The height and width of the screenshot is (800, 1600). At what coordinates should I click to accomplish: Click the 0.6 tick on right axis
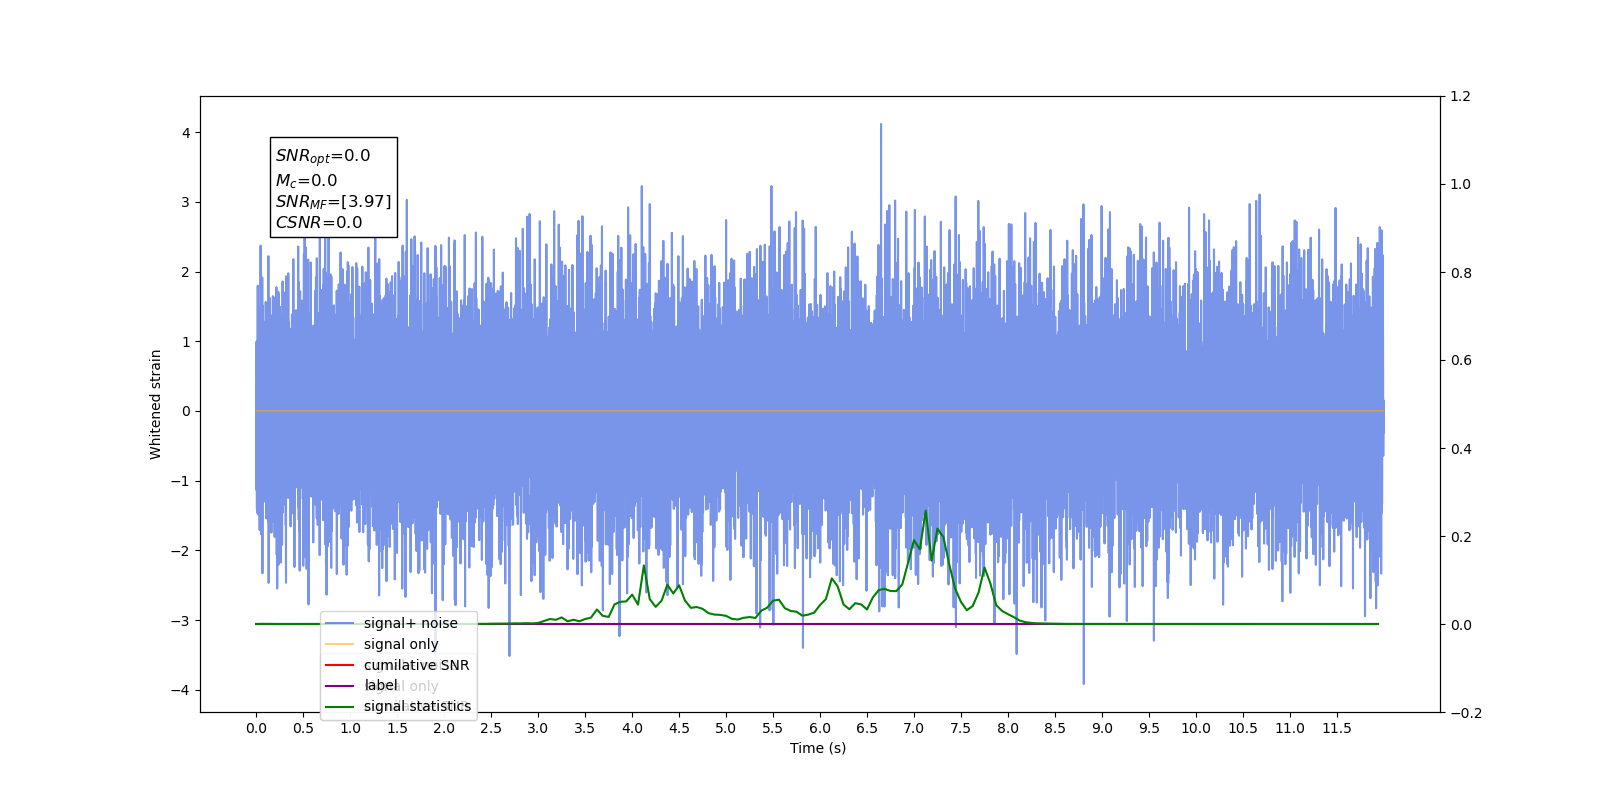click(1461, 361)
